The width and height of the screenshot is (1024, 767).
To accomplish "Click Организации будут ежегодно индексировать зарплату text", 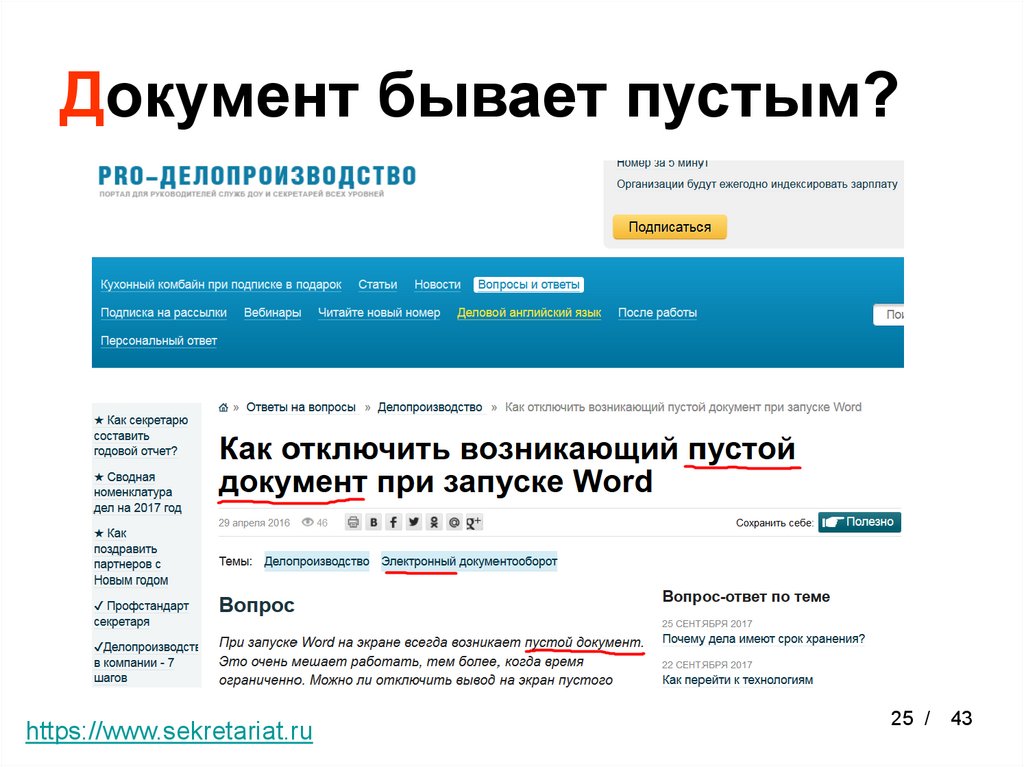I will [757, 184].
